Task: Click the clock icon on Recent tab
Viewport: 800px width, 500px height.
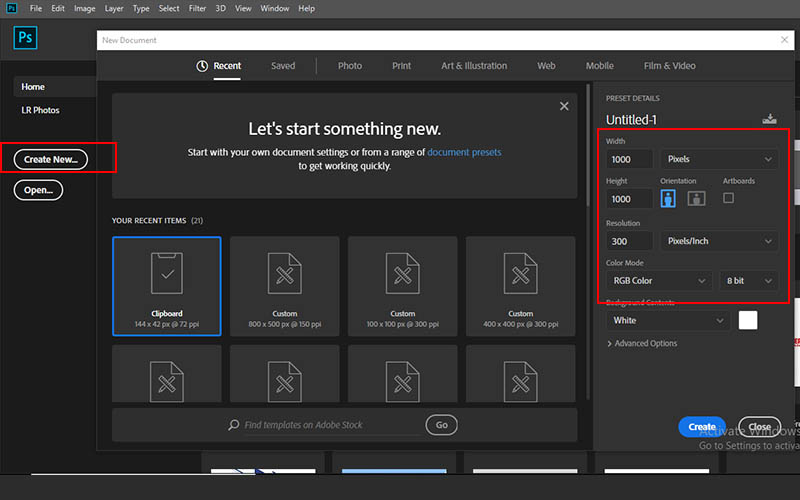Action: (202, 66)
